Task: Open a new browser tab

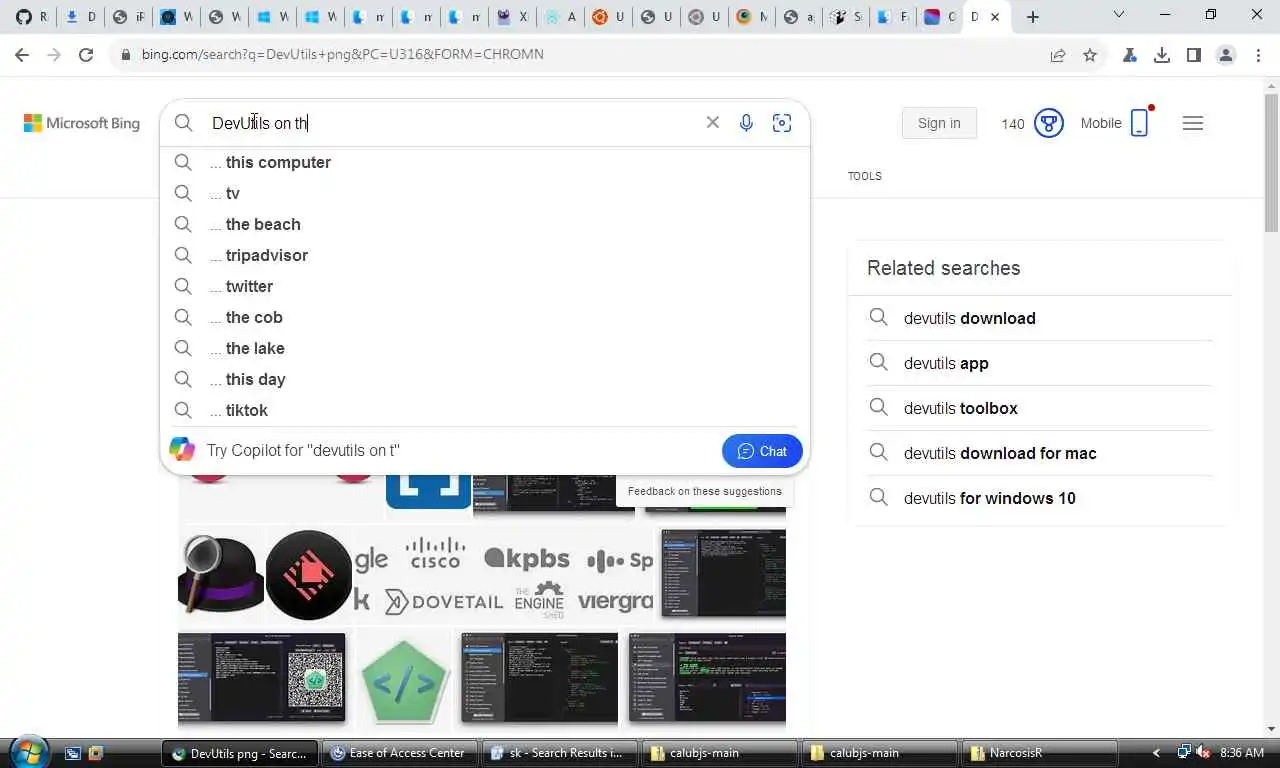Action: [x=1033, y=17]
